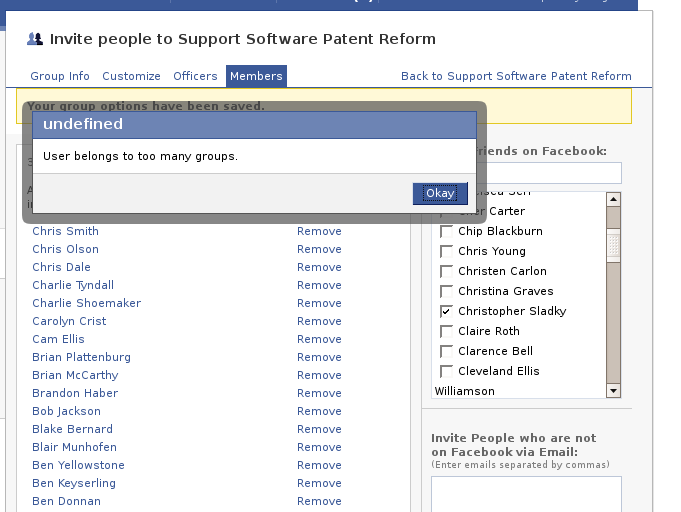Click the Chip Blackburn name label
The image size is (681, 512).
coord(500,231)
